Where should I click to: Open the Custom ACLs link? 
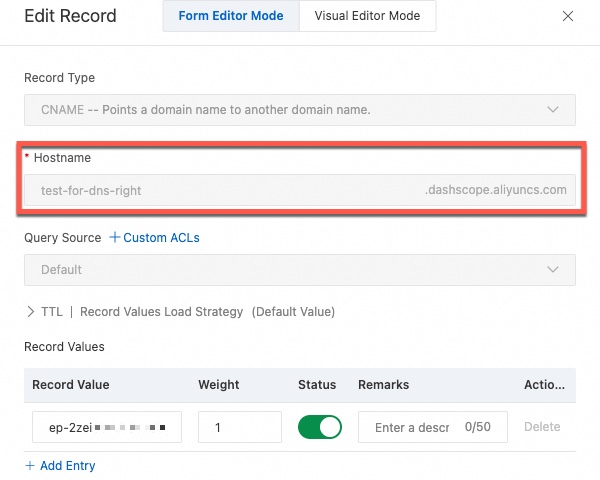(x=161, y=238)
